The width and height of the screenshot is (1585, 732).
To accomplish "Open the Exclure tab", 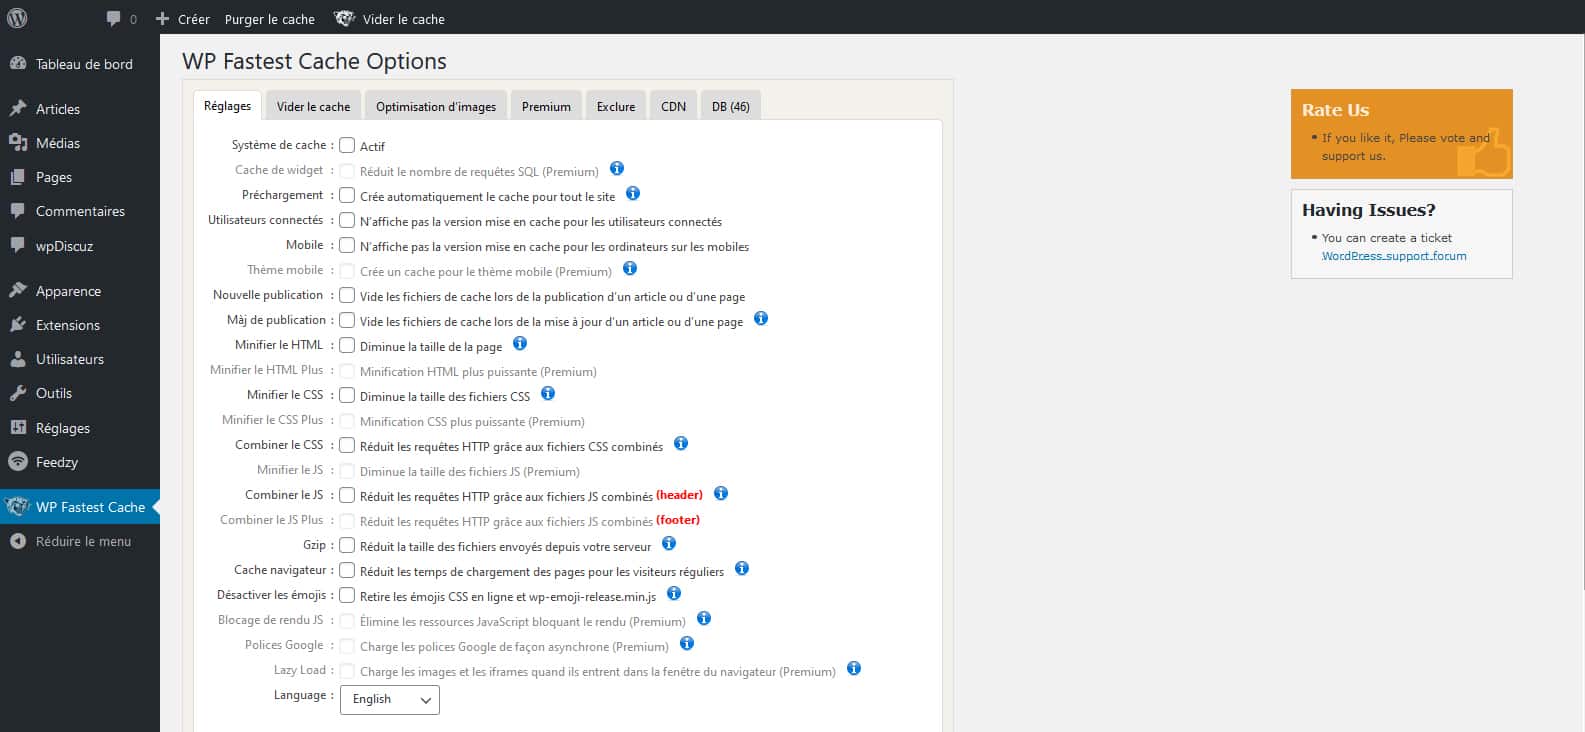I will (x=616, y=106).
